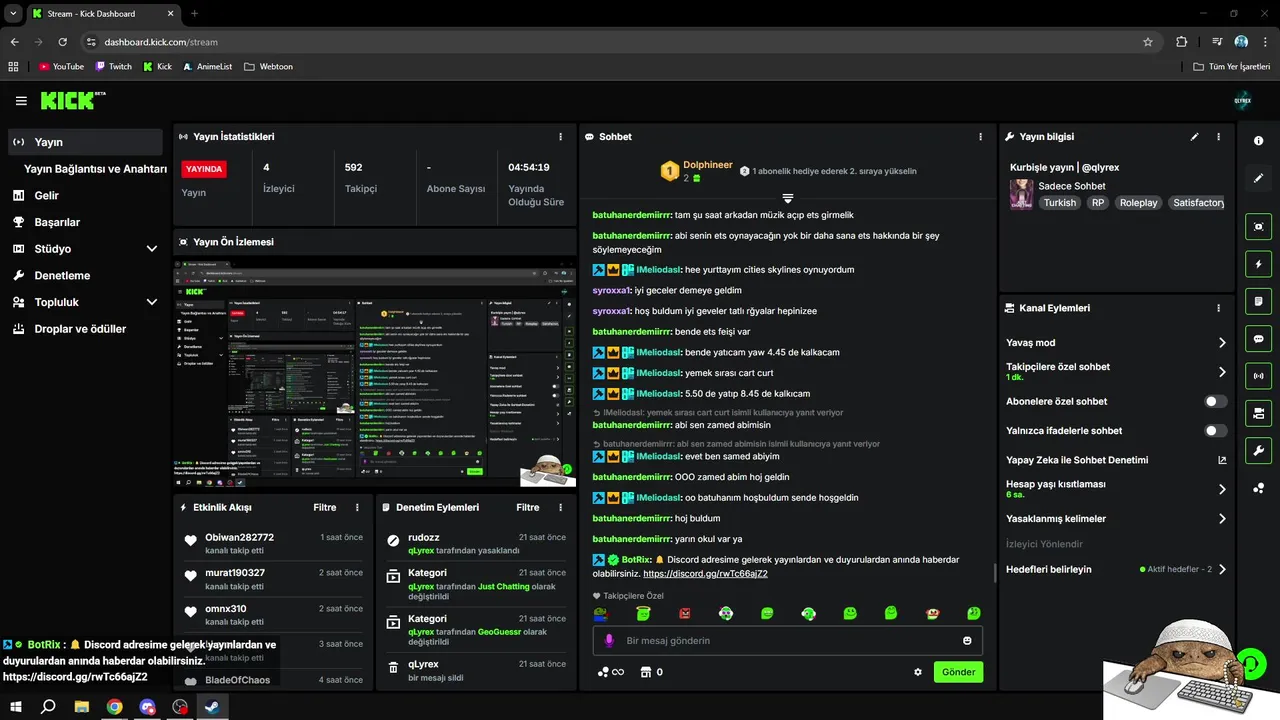Open Windows search from the taskbar
Viewport: 1280px width, 720px height.
(48, 706)
